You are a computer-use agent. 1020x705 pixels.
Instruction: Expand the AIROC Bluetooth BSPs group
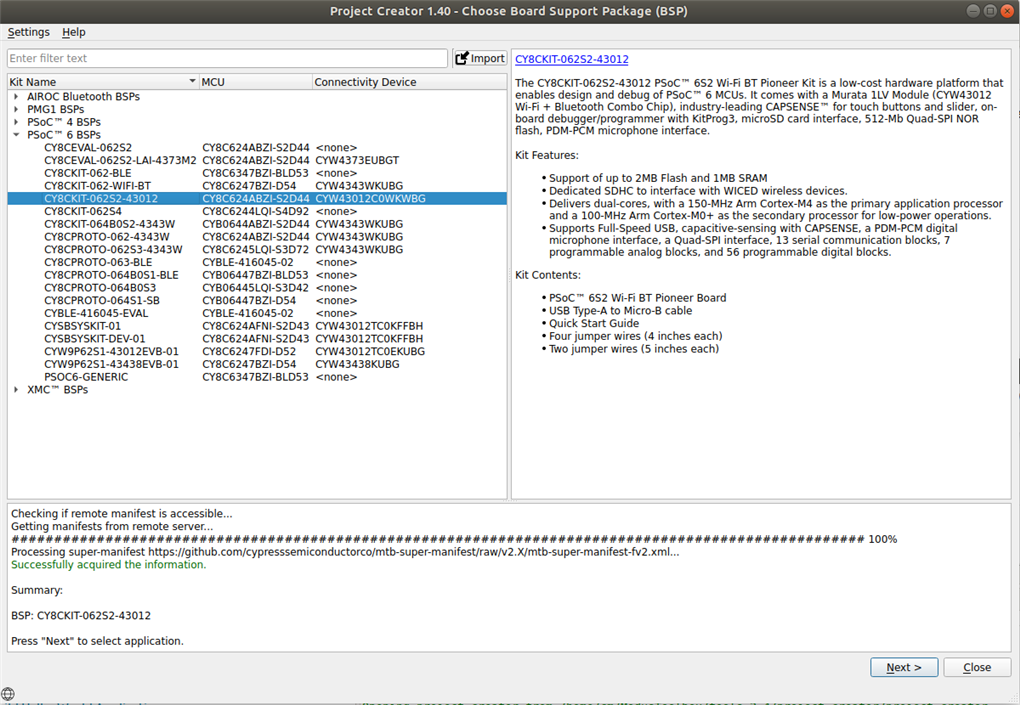coord(16,96)
